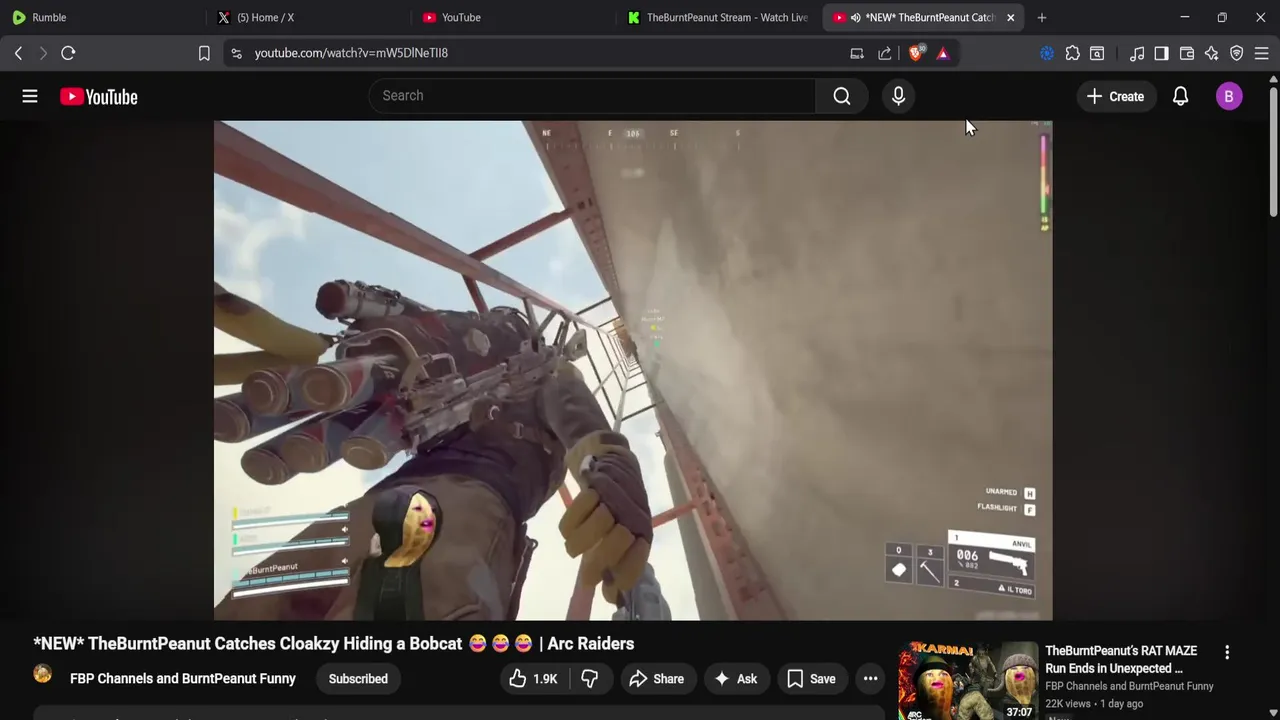
Task: Open the account avatar menu
Action: point(1229,96)
